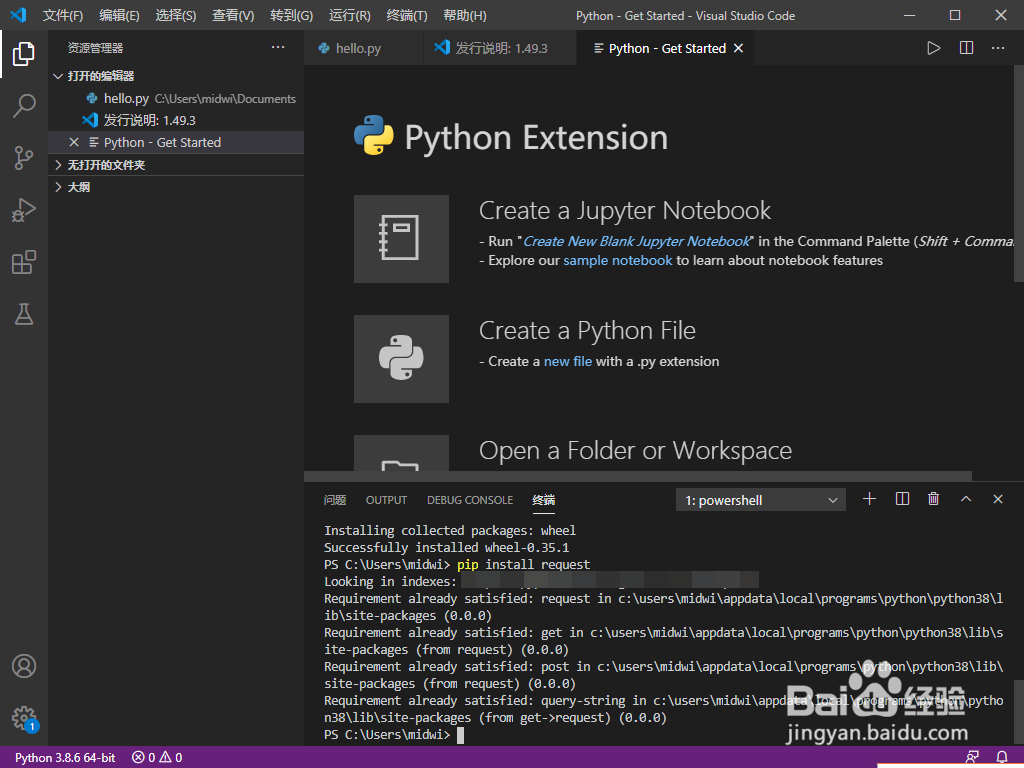Screen dimensions: 1024x768
Task: Open the Extensions view icon
Action: (24, 262)
